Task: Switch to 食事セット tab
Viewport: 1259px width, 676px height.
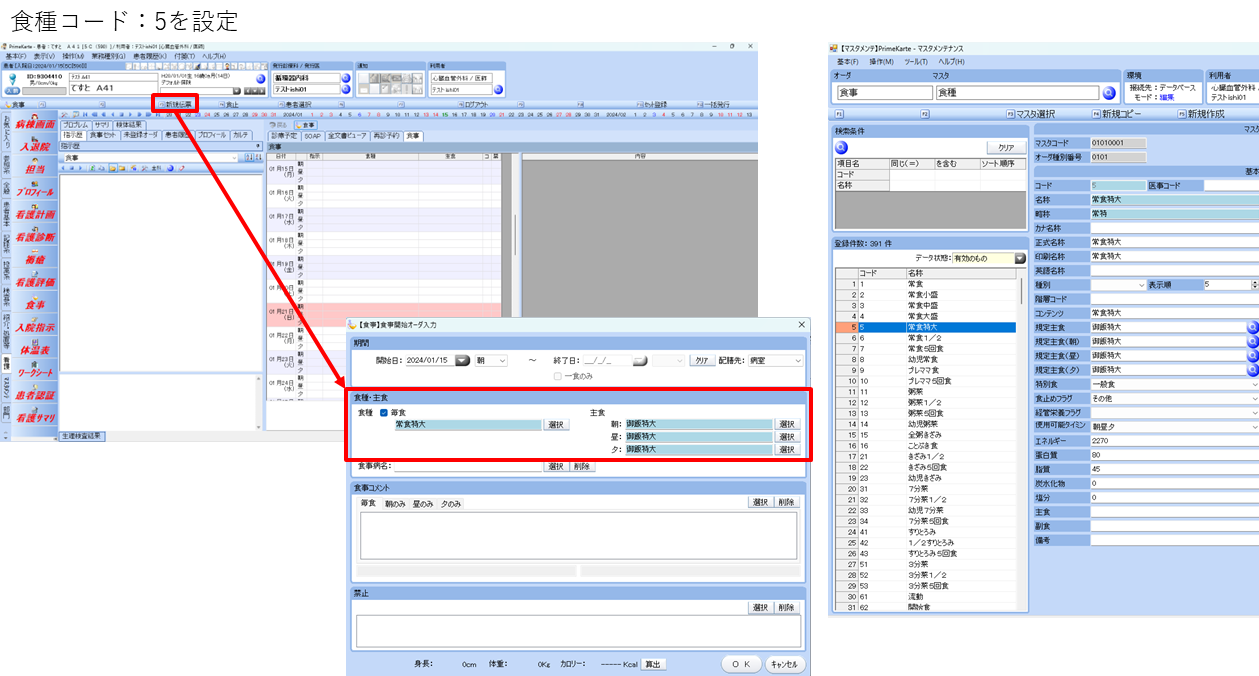Action: (x=104, y=135)
